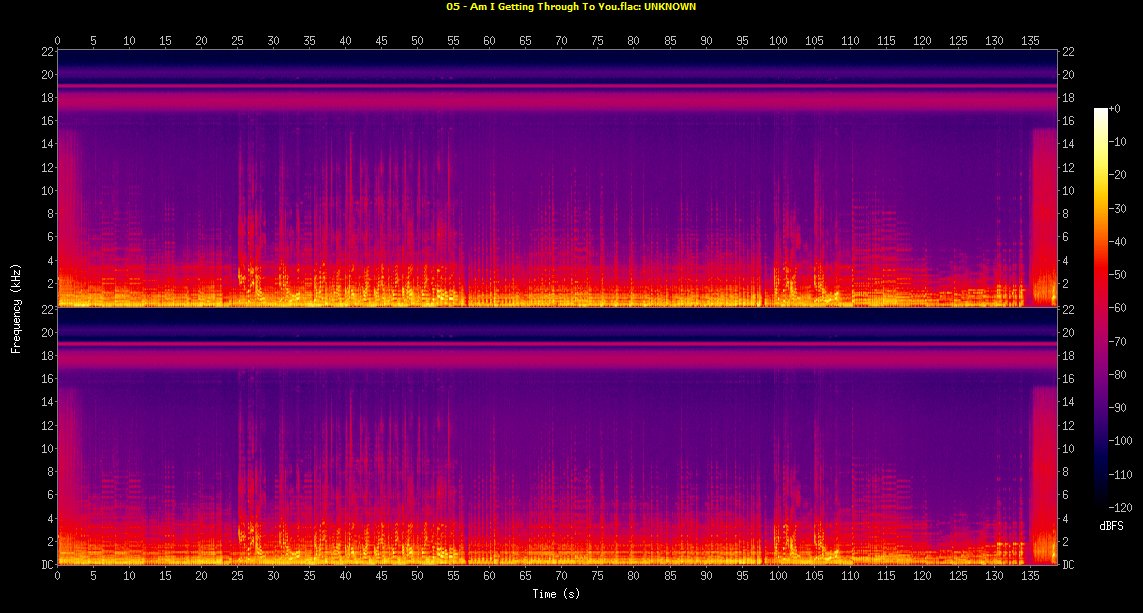Screen dimensions: 1143x613
Task: Click the "135" tick on the top time axis
Action: (1030, 41)
